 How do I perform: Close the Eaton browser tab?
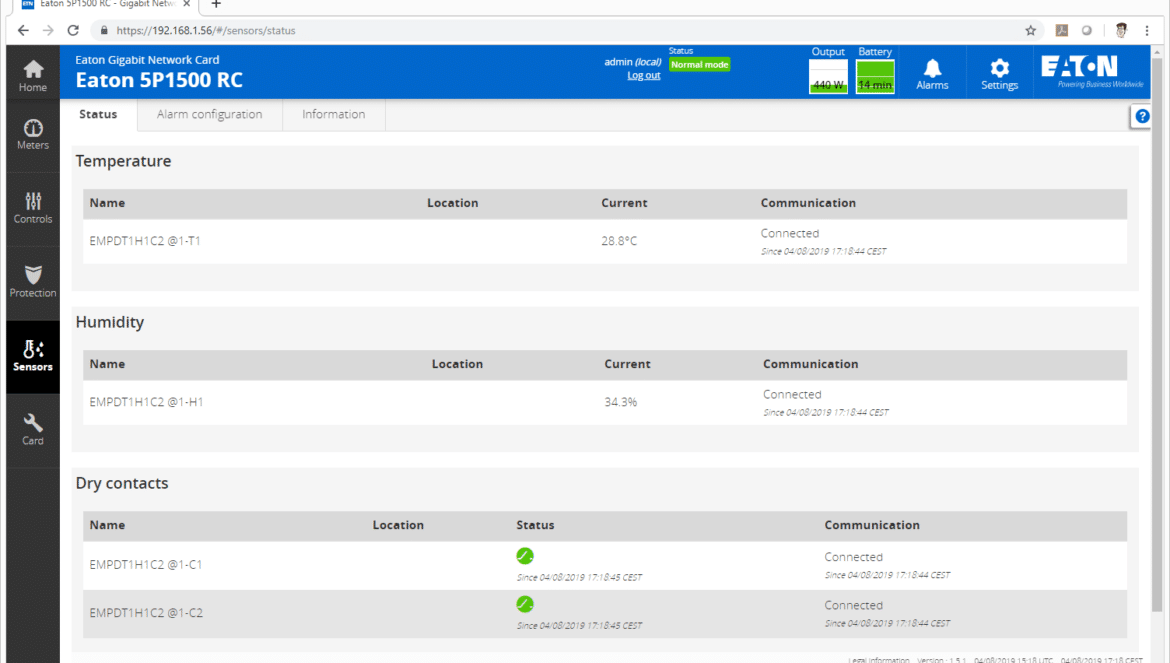coord(187,4)
